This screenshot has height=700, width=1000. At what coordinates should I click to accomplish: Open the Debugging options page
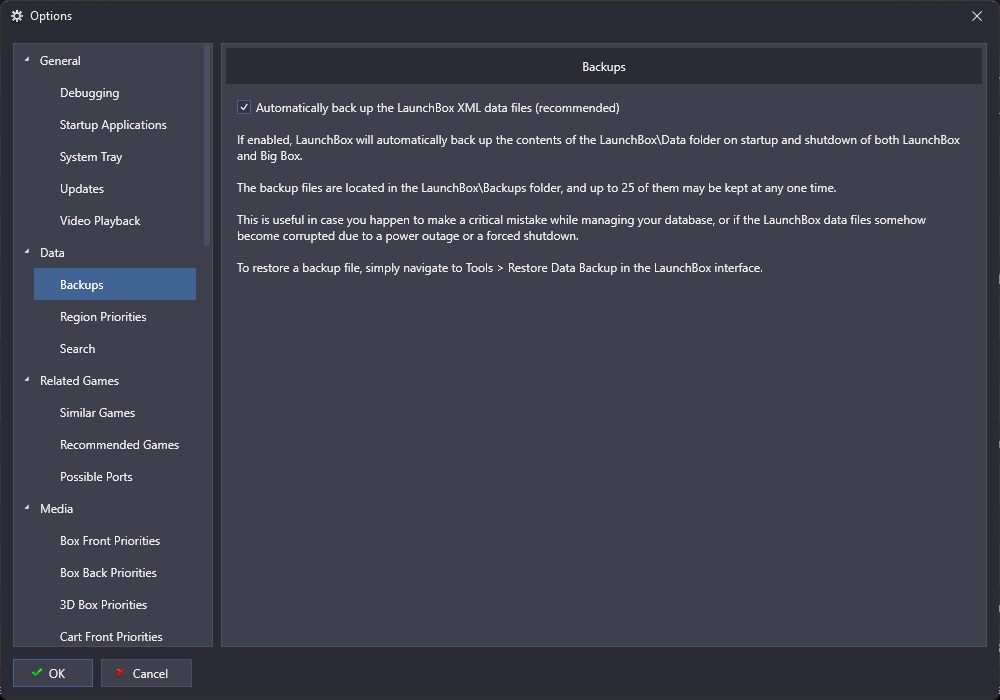point(89,93)
